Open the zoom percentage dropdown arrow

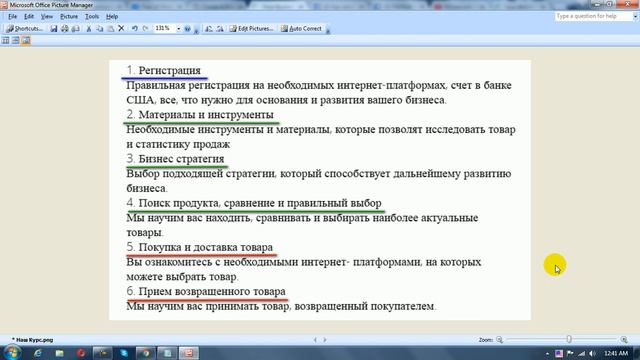[x=178, y=29]
